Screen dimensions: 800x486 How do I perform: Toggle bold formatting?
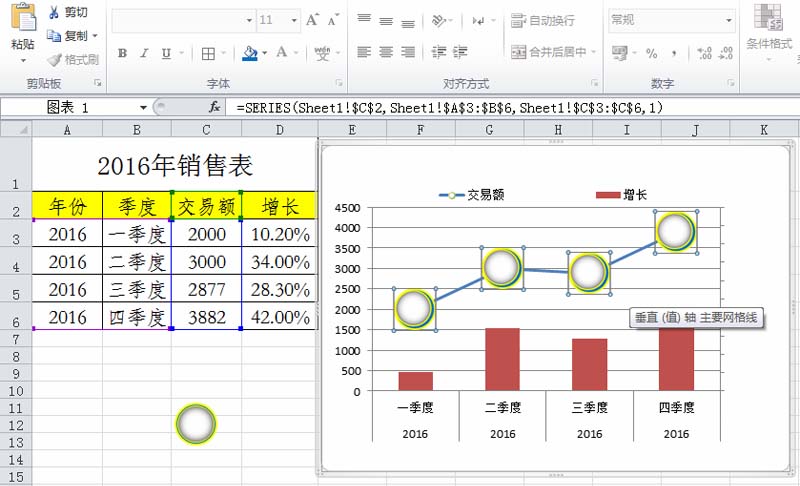click(x=122, y=53)
